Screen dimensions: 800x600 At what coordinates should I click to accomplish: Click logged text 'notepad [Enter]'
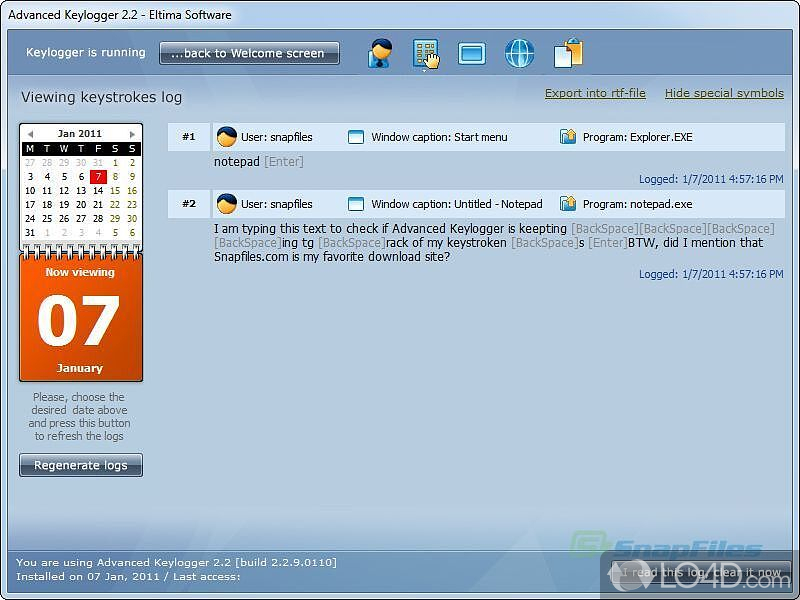pos(259,162)
